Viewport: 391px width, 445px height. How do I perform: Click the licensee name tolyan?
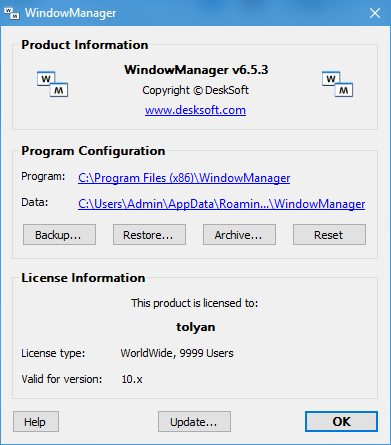tap(196, 327)
